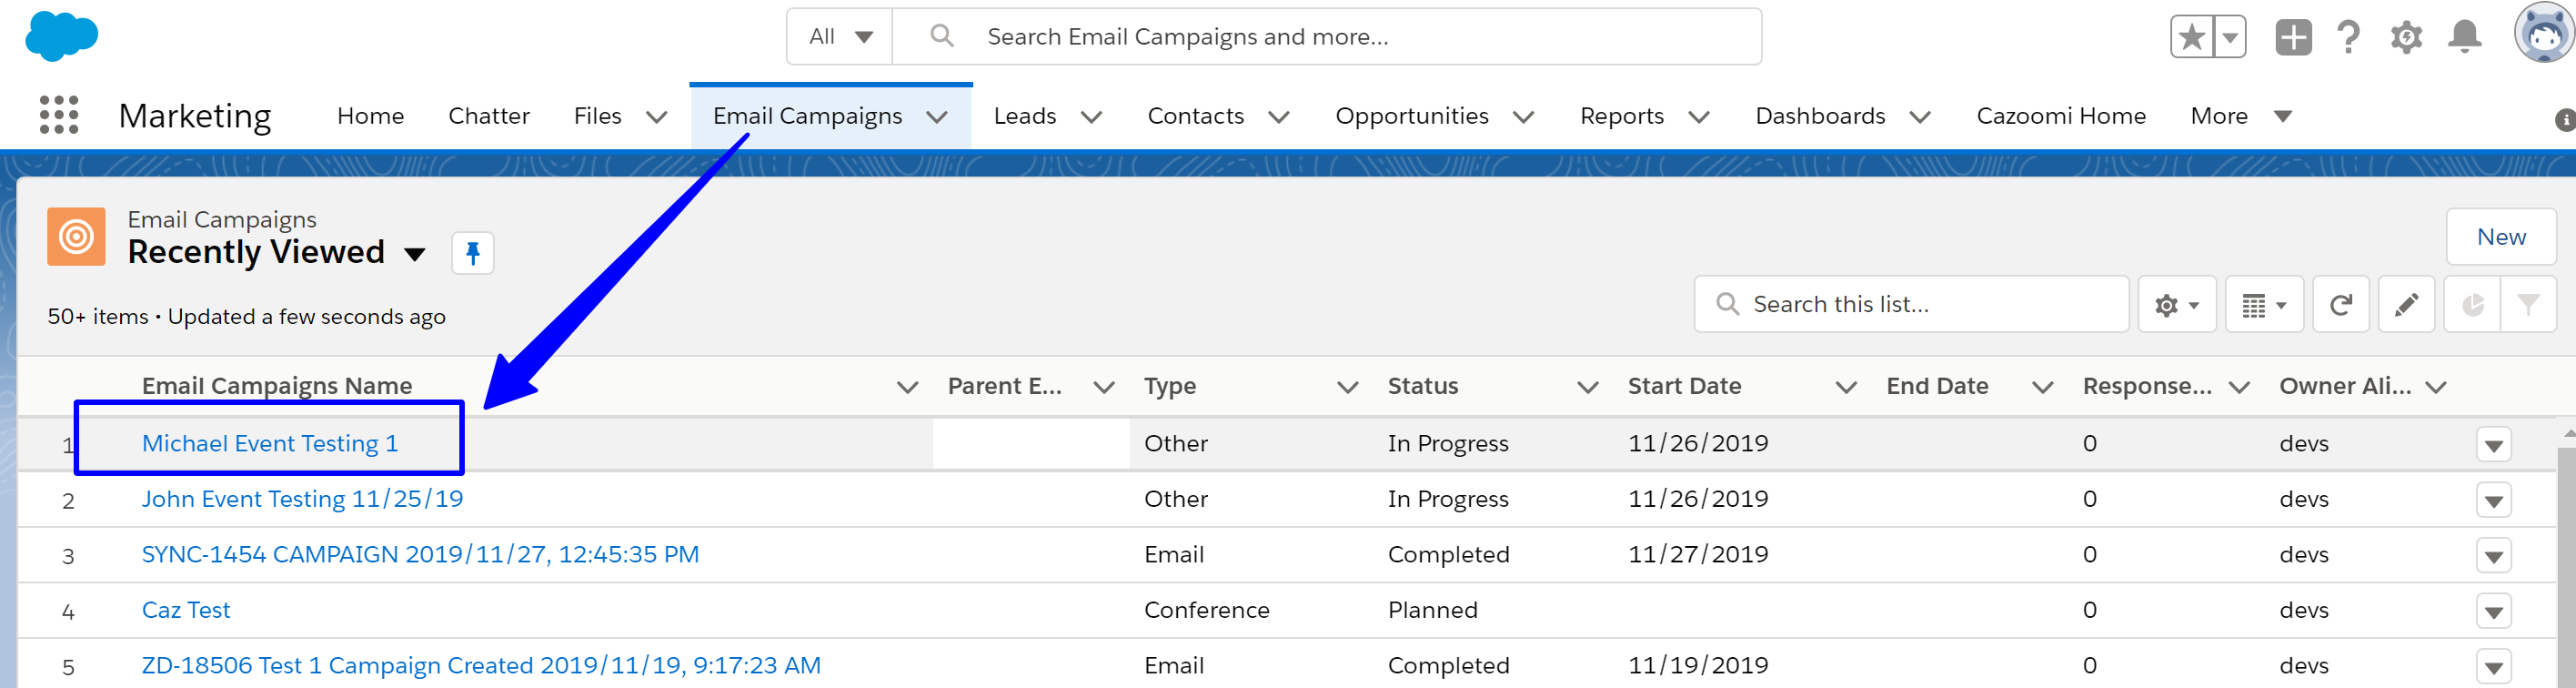Image resolution: width=2576 pixels, height=688 pixels.
Task: Open Owner Alias column chevron menu
Action: pos(2436,387)
